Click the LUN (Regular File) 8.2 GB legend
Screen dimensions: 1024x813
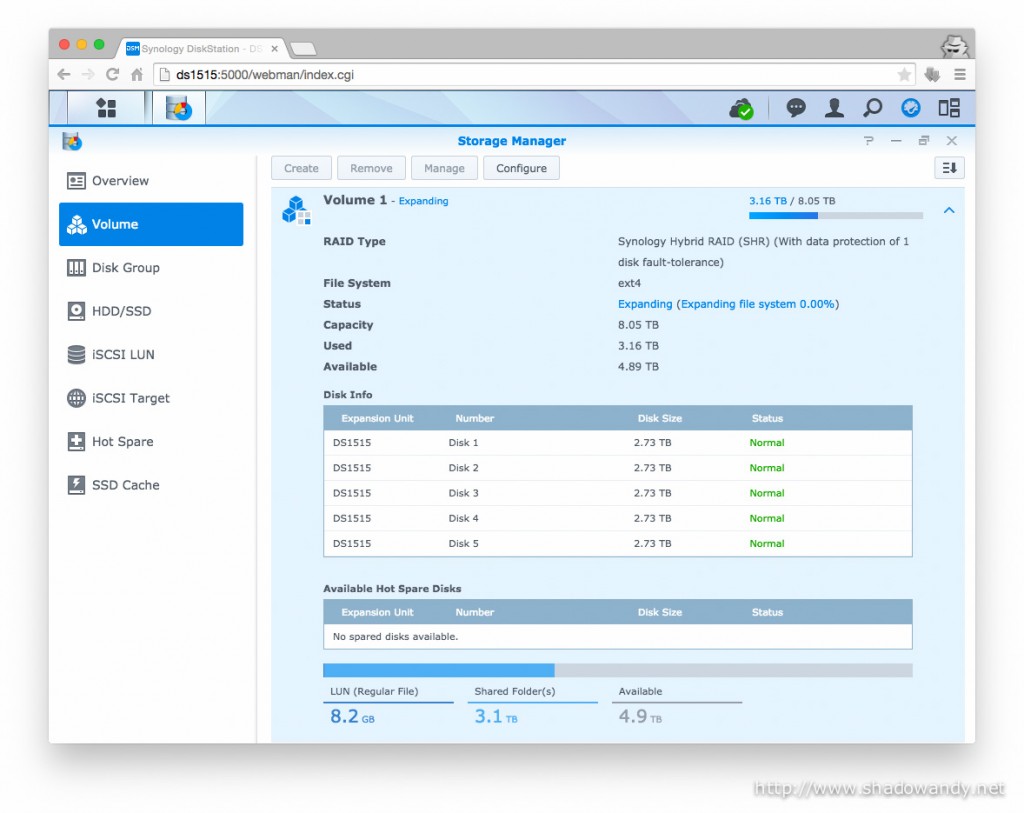pyautogui.click(x=388, y=705)
